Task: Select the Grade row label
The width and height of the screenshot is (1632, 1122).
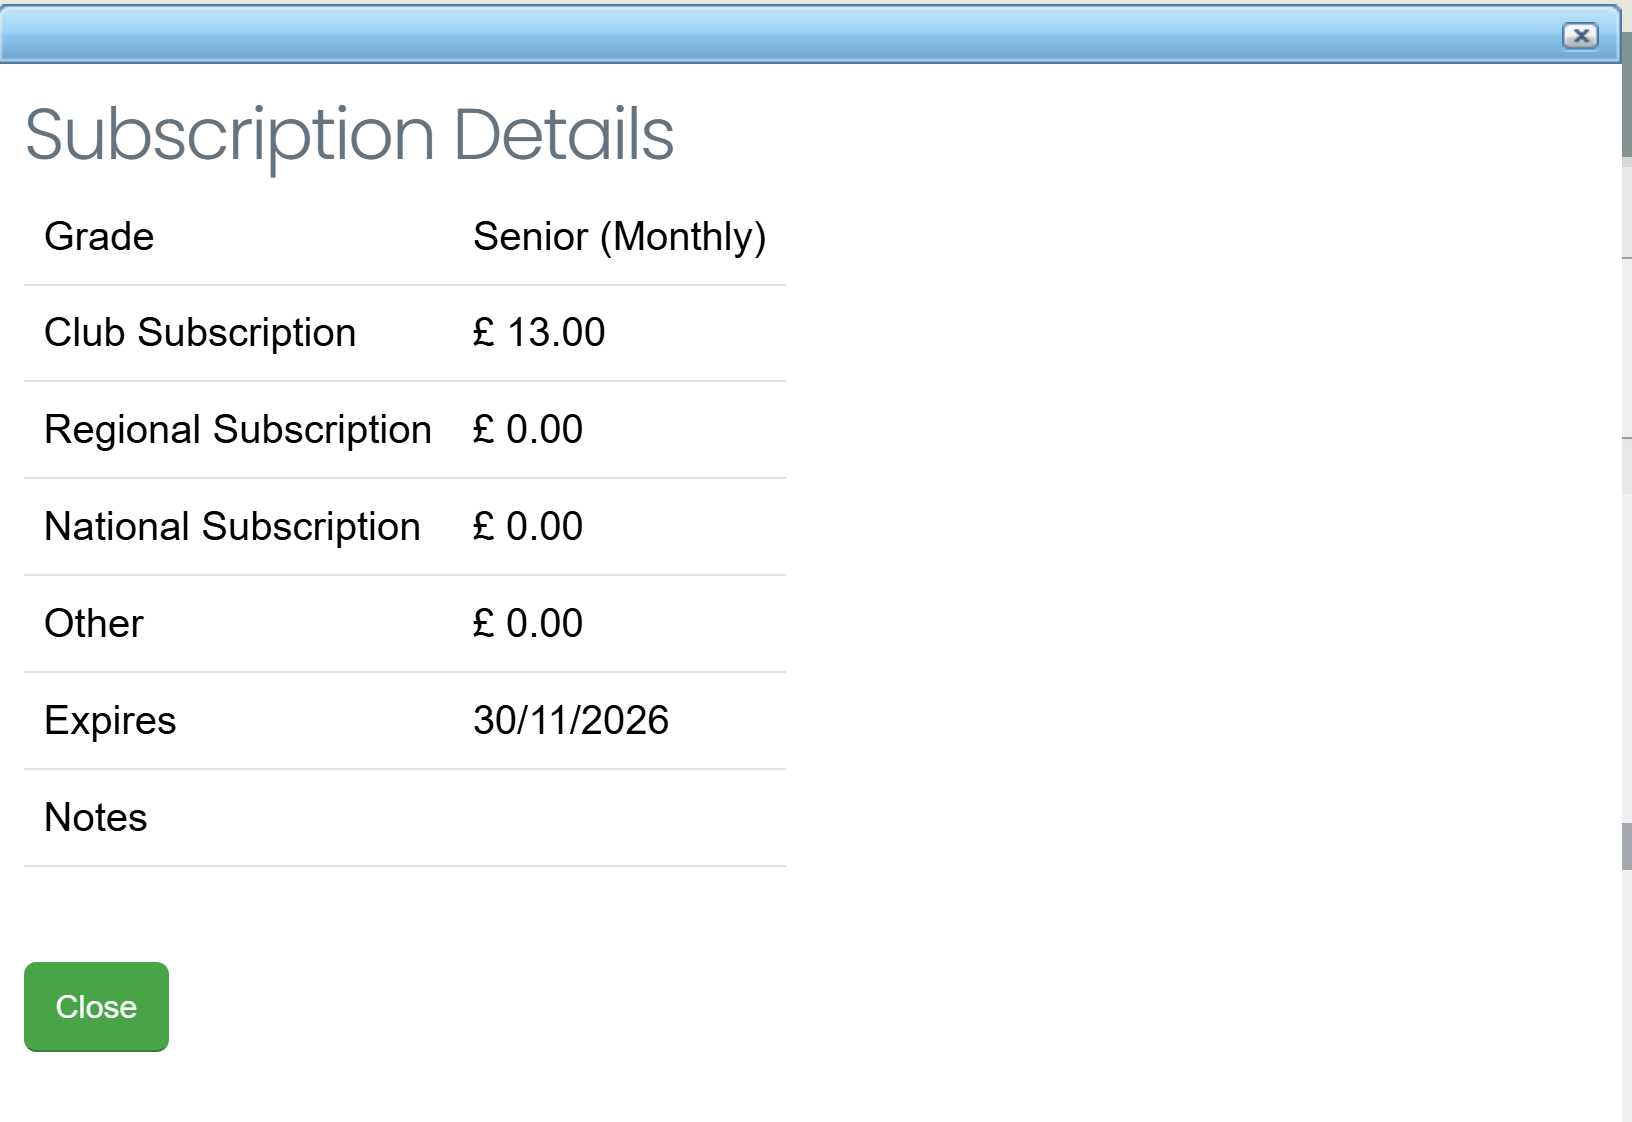Action: [99, 237]
